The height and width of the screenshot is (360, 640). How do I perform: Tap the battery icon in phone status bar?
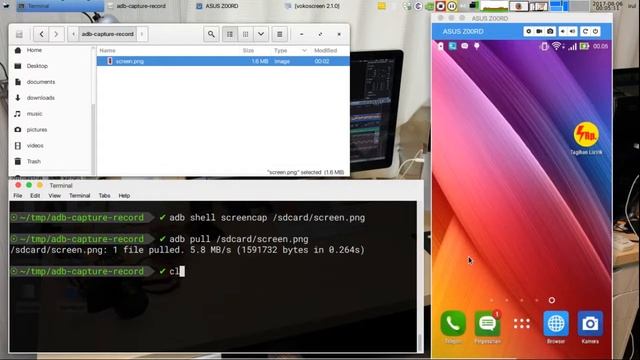click(584, 47)
